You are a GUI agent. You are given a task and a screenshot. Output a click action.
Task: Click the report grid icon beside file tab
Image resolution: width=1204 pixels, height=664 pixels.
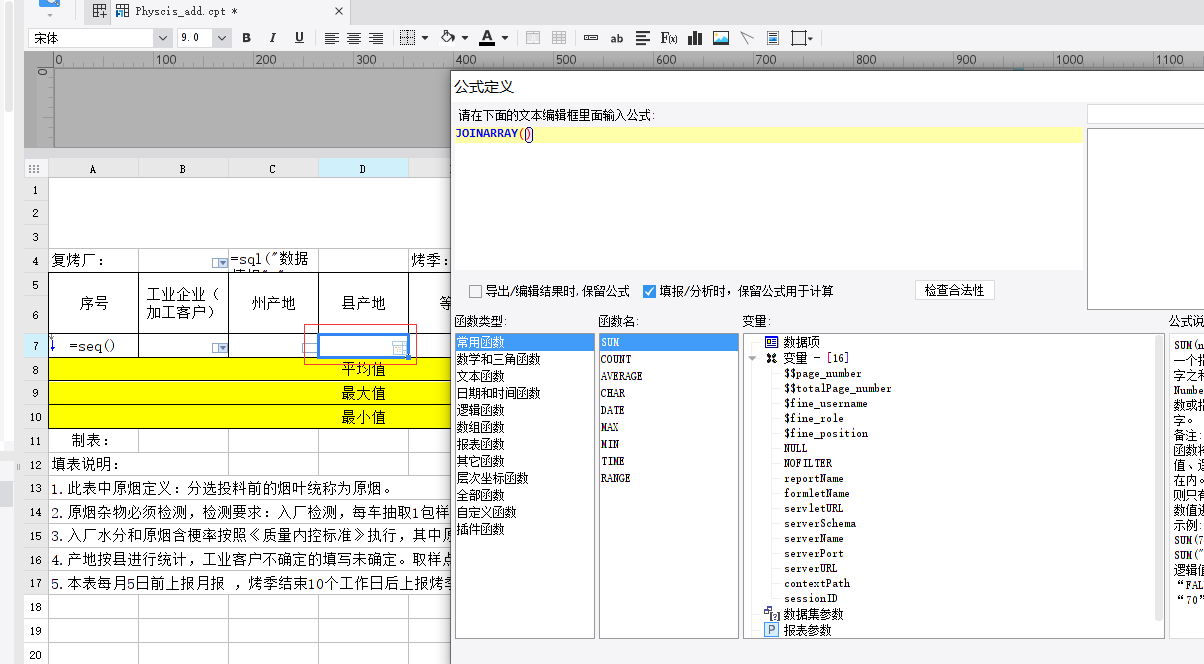coord(99,11)
